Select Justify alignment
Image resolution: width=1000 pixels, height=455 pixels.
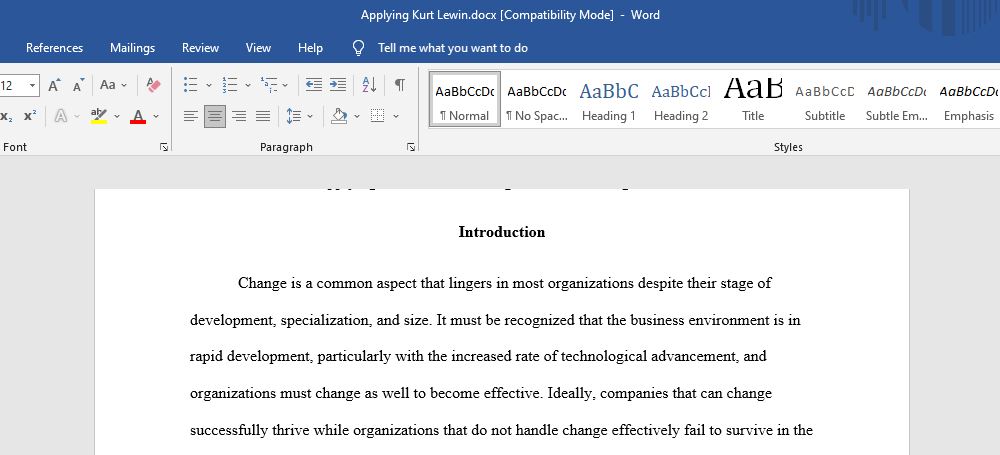point(263,116)
